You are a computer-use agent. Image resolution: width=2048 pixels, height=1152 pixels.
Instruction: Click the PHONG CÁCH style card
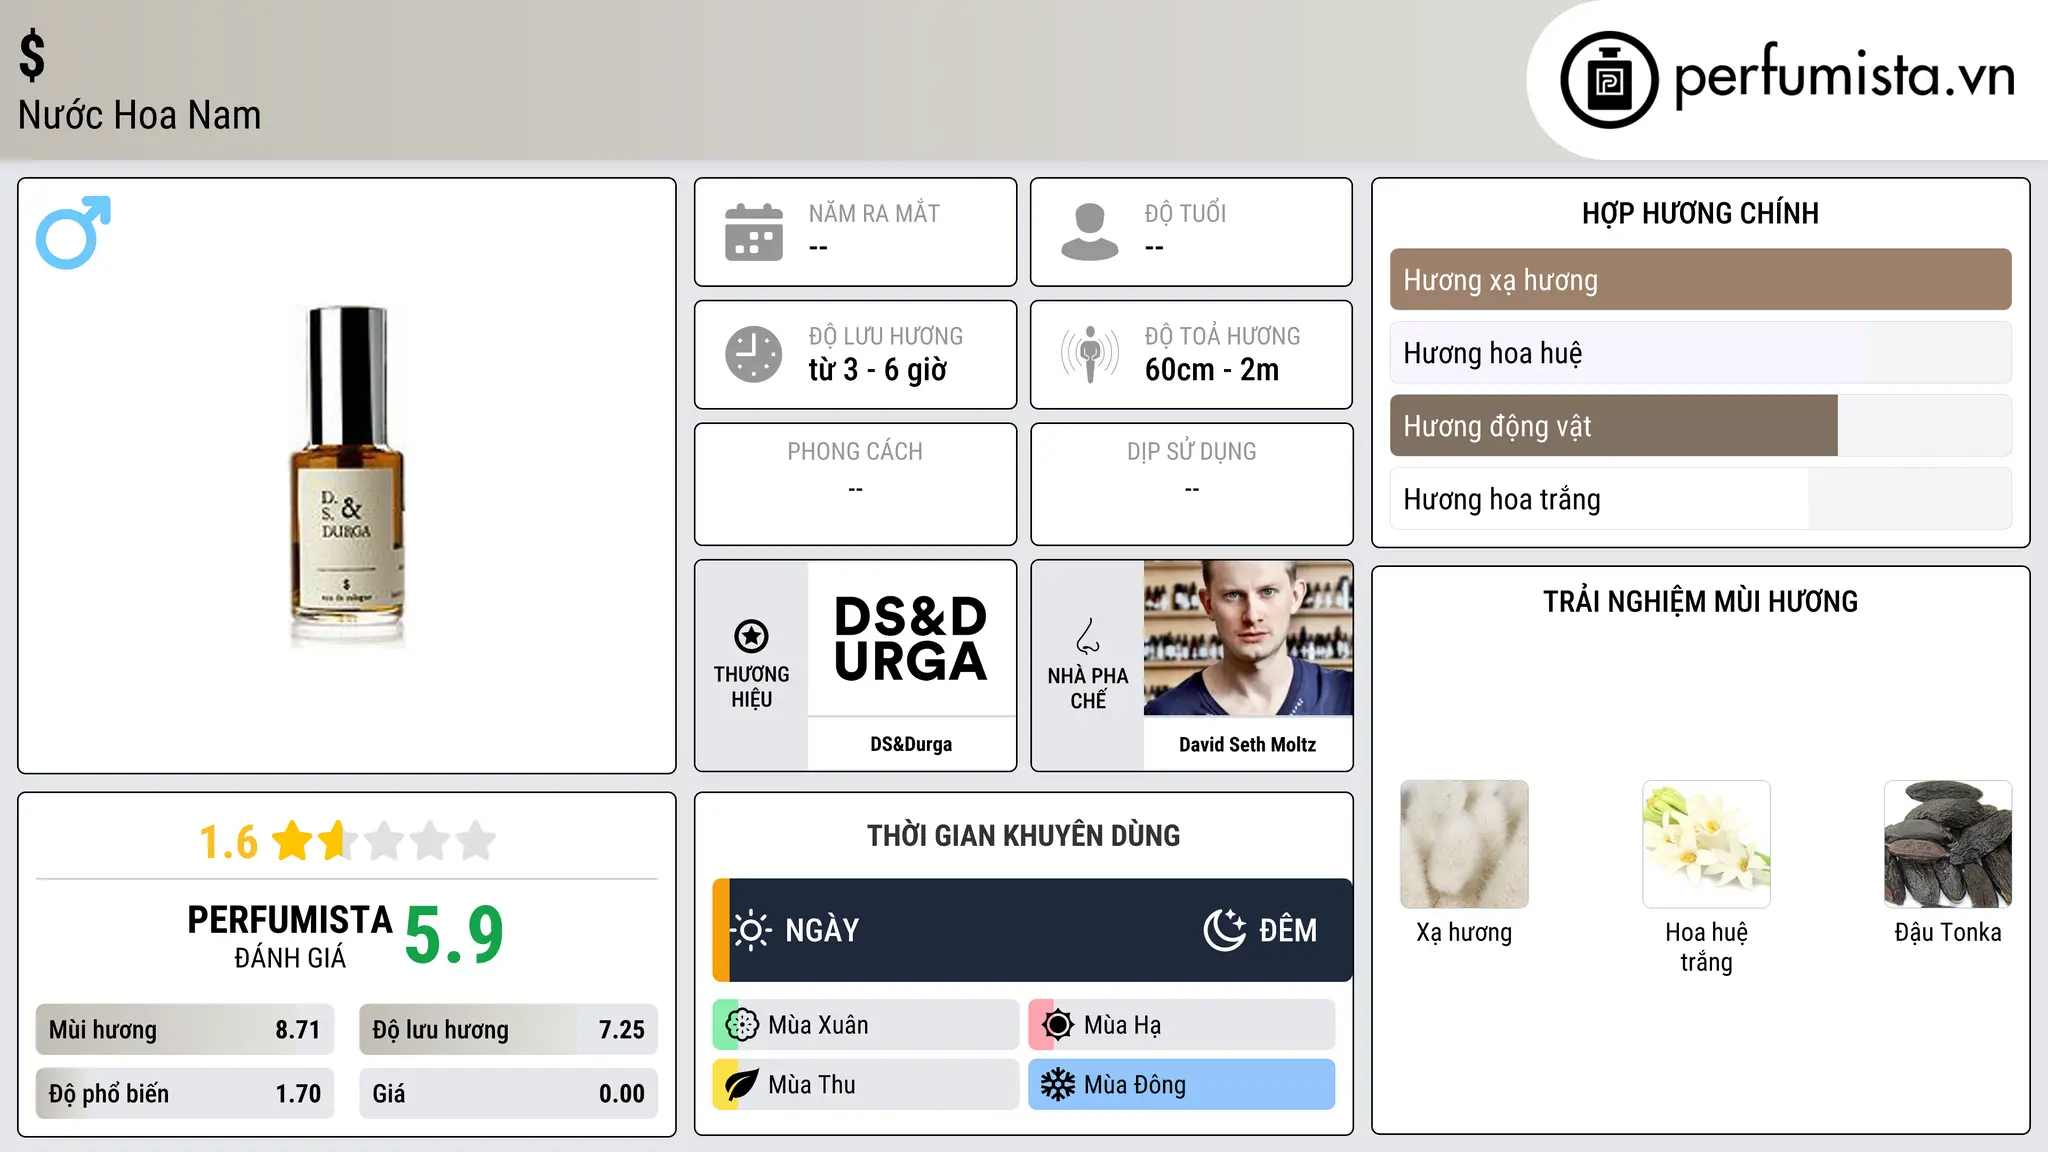tap(855, 484)
